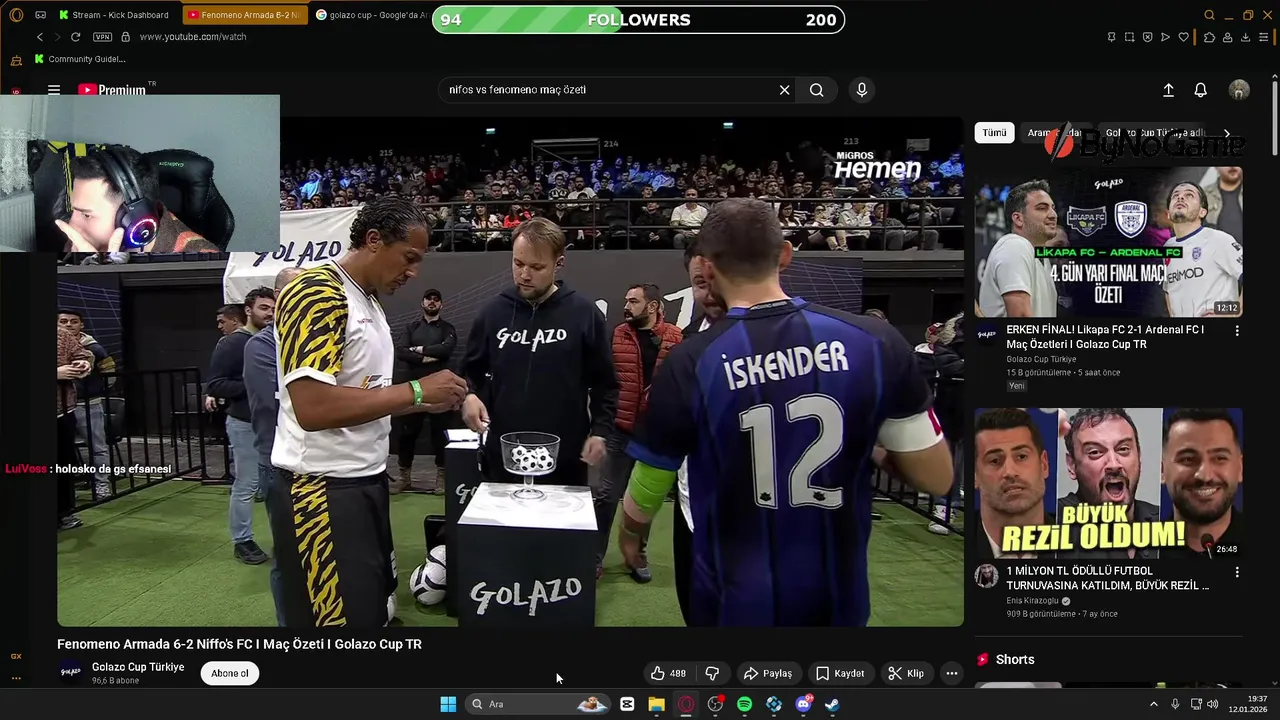Open Discord from the taskbar
This screenshot has height=720, width=1280.
tap(803, 704)
